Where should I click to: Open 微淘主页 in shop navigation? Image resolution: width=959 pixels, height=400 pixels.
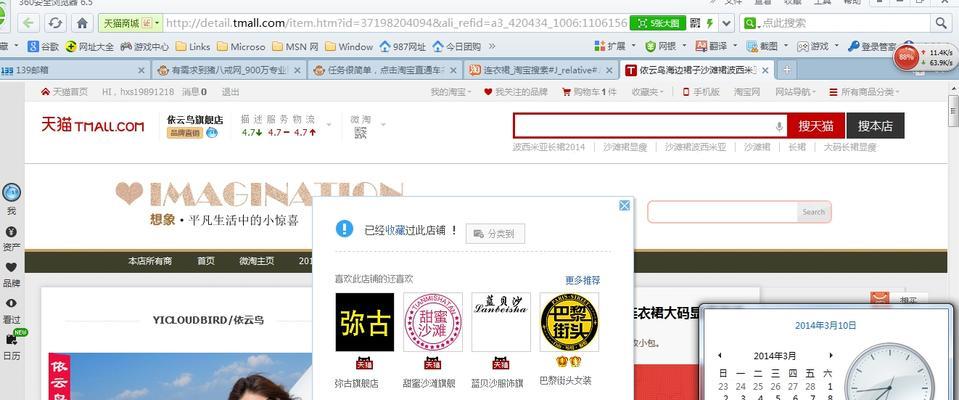(x=257, y=261)
